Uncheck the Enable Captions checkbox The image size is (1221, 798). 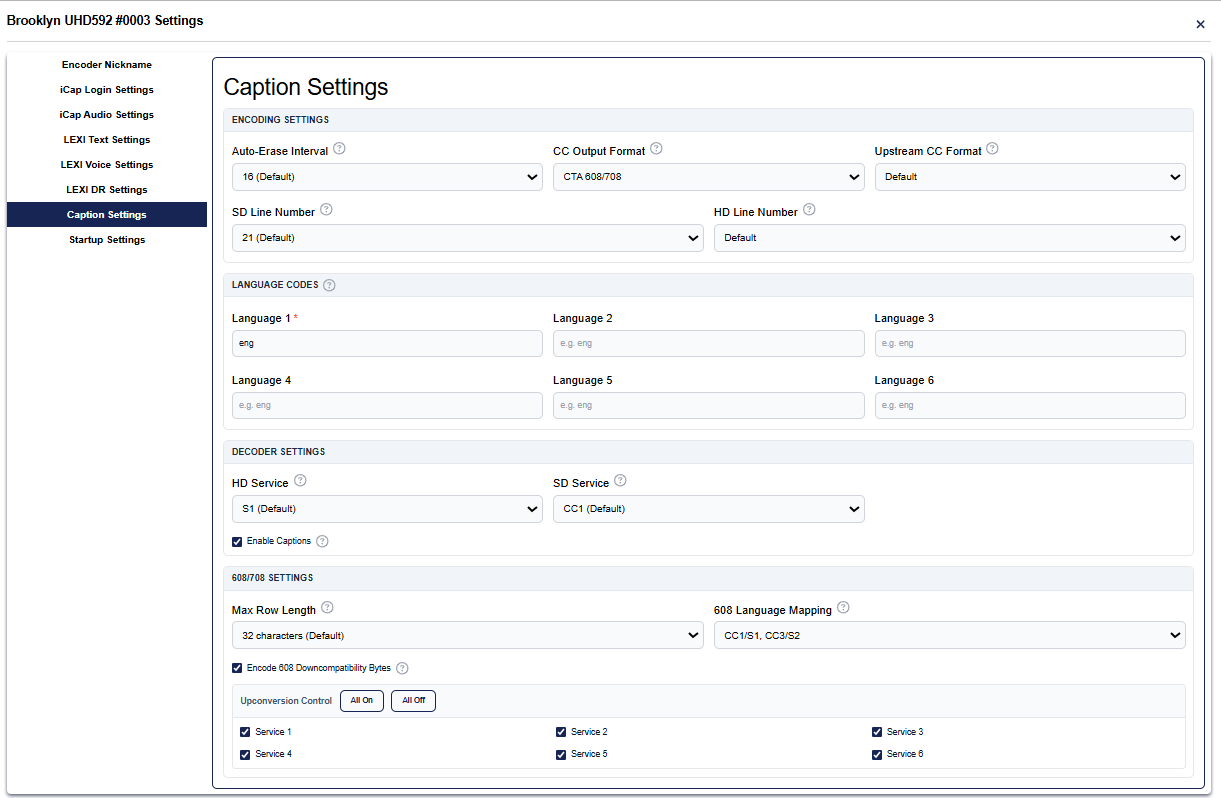pyautogui.click(x=237, y=542)
